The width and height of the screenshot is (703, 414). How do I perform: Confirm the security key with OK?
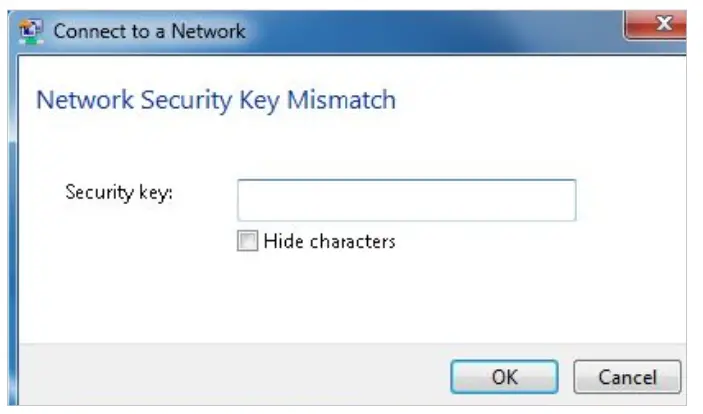click(x=504, y=377)
